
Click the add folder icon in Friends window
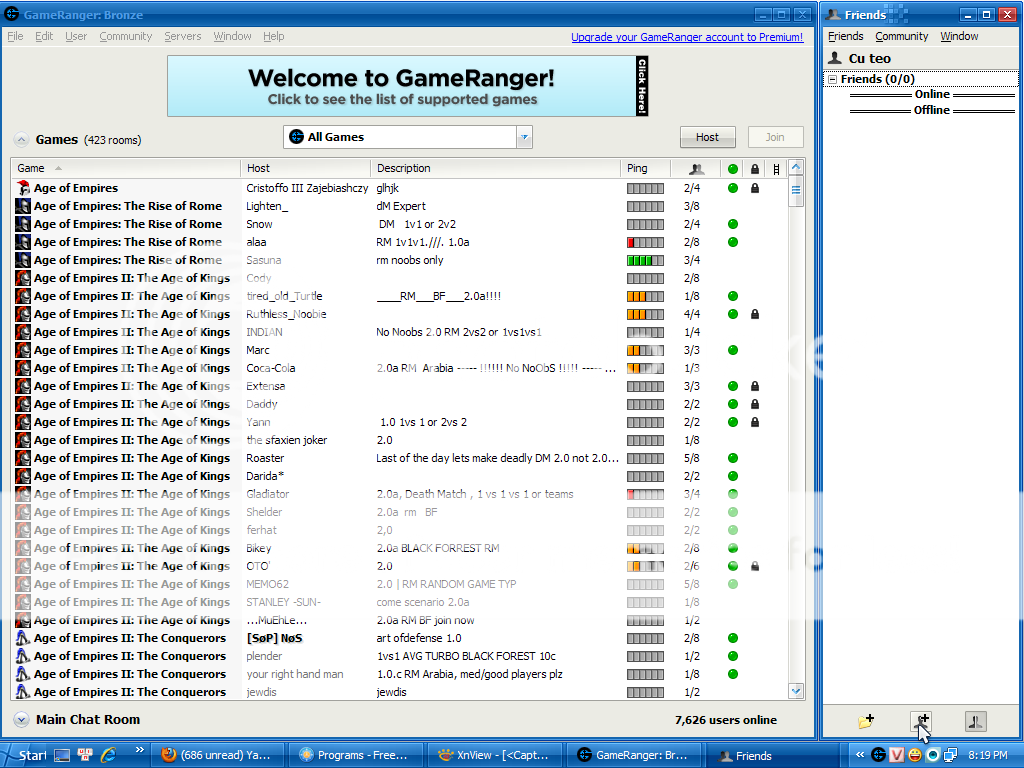click(x=866, y=722)
